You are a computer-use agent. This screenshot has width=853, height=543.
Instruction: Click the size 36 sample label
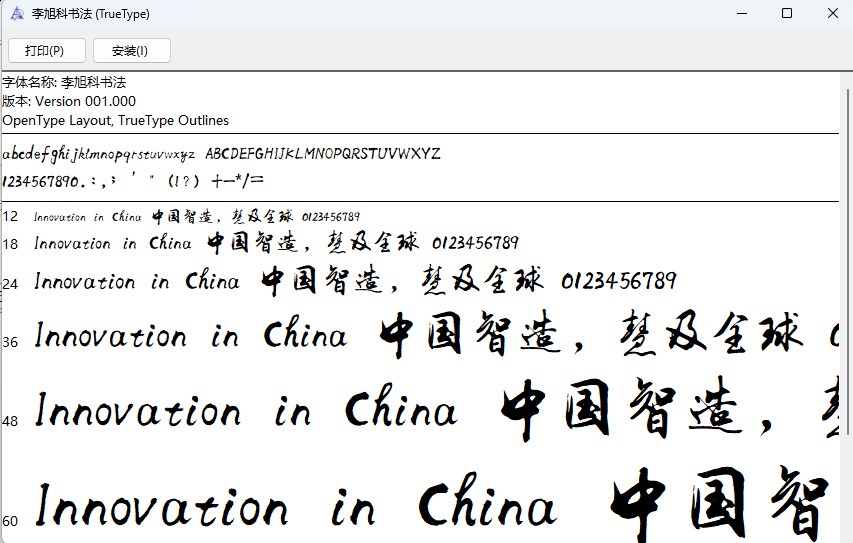10,341
